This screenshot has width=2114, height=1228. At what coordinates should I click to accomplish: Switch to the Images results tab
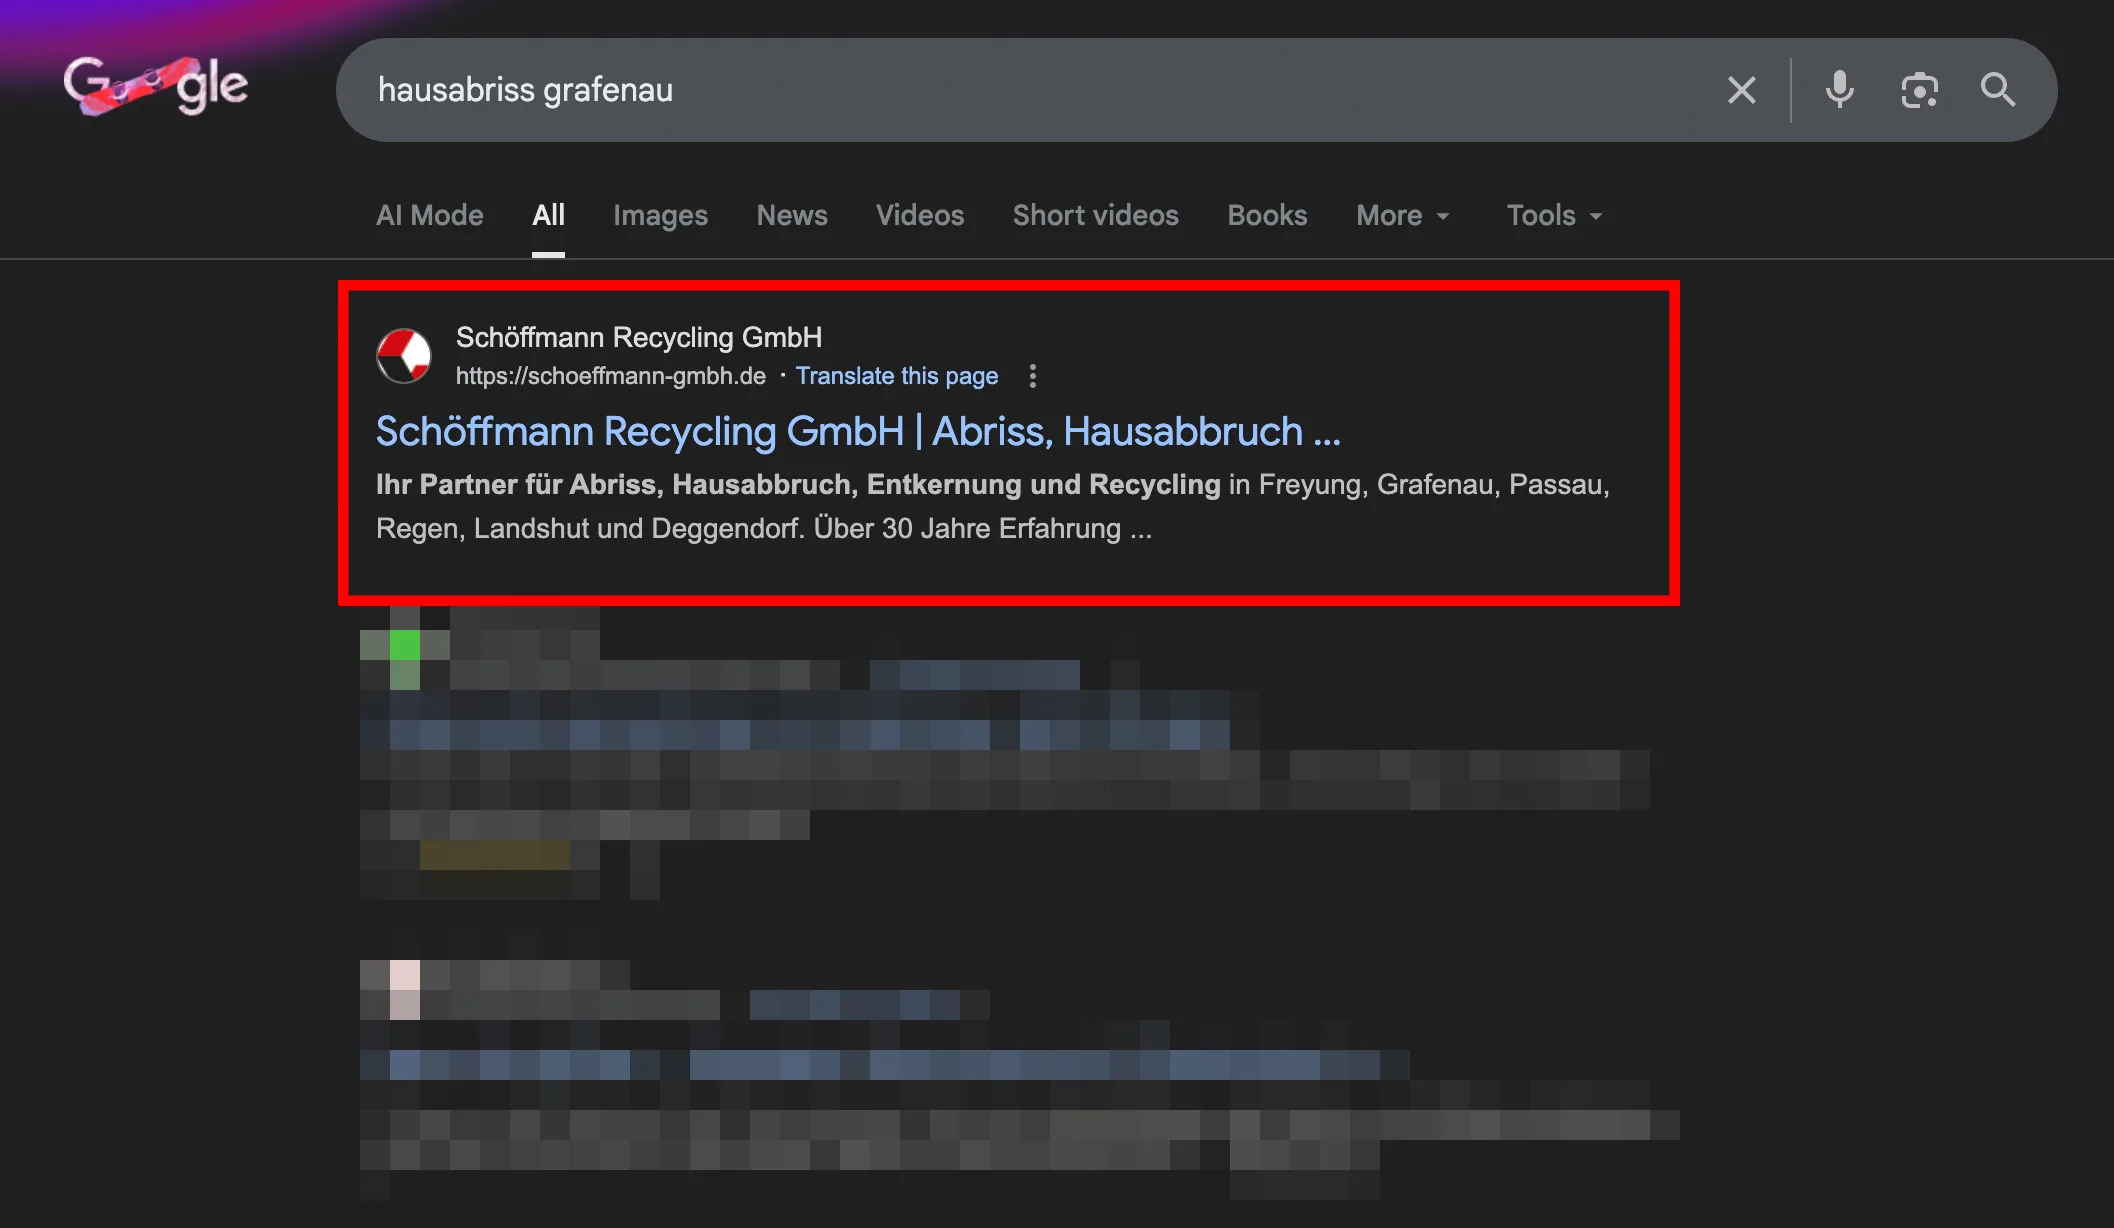(661, 215)
